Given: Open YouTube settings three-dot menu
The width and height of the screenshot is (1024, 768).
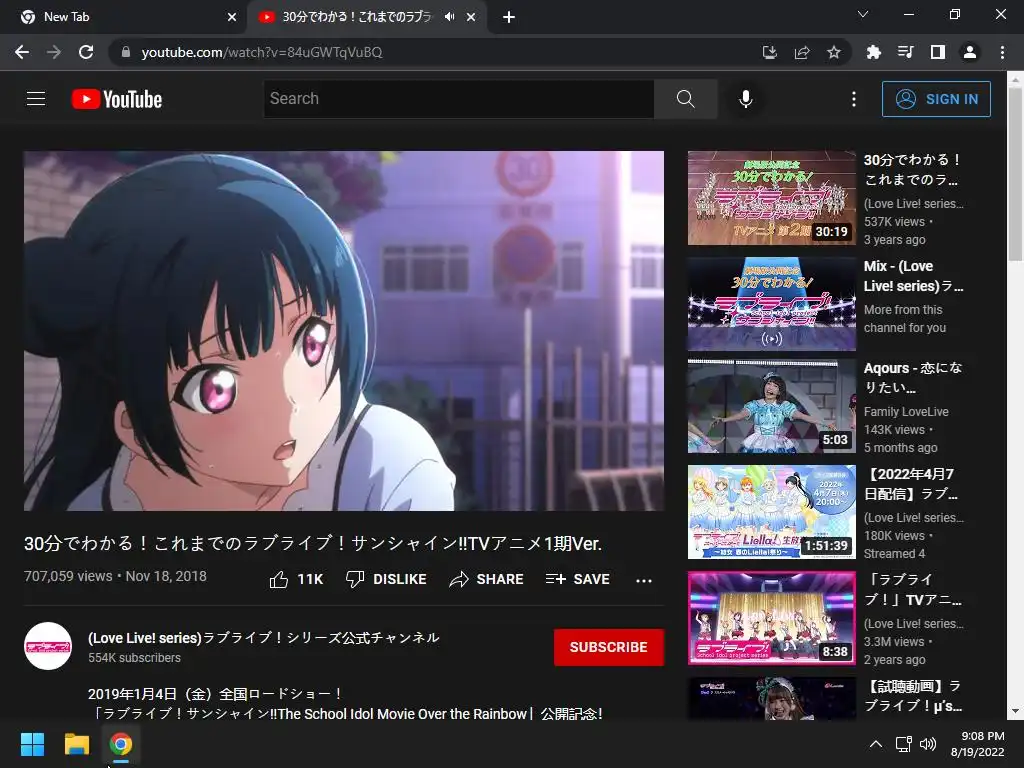Looking at the screenshot, I should tap(854, 99).
